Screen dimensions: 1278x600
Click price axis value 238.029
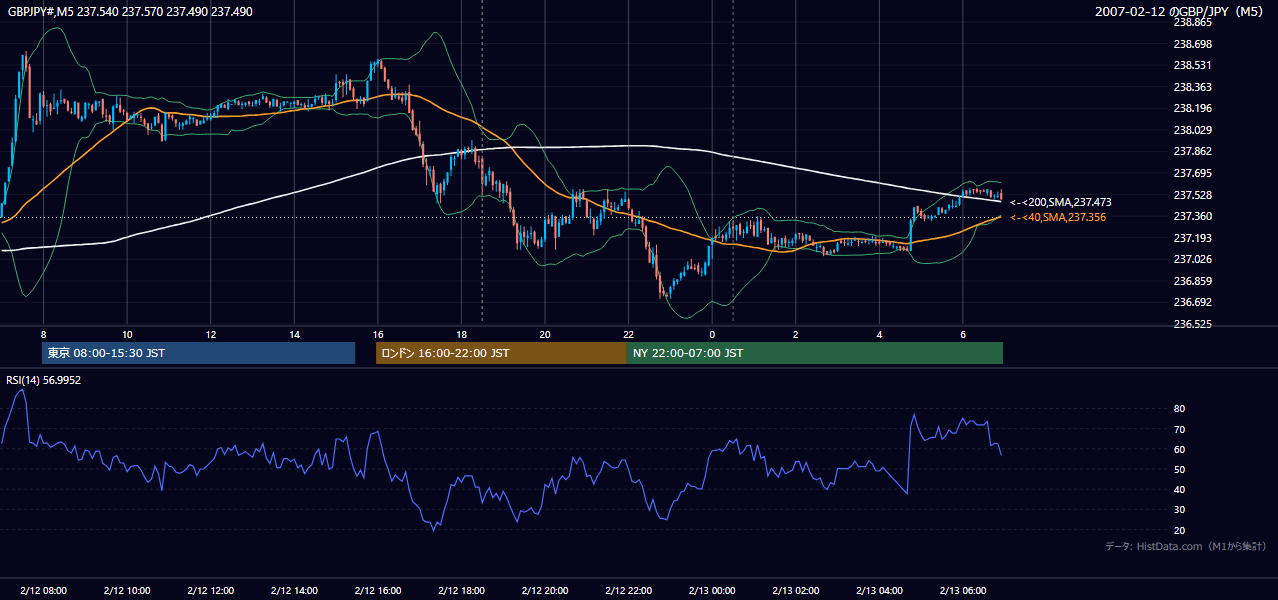[1192, 130]
